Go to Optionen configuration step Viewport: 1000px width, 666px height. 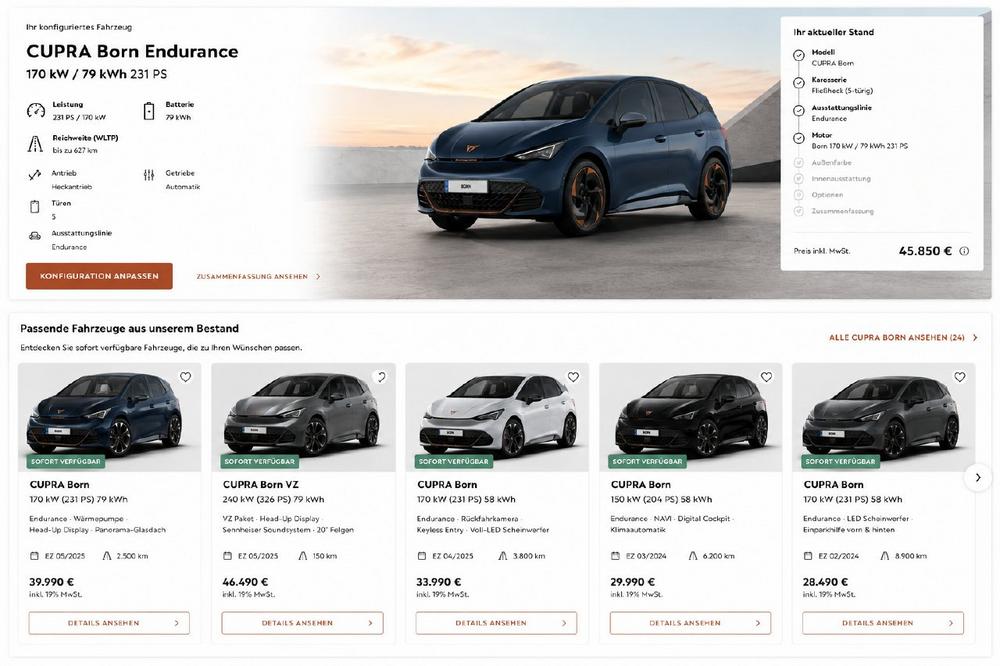pos(827,195)
